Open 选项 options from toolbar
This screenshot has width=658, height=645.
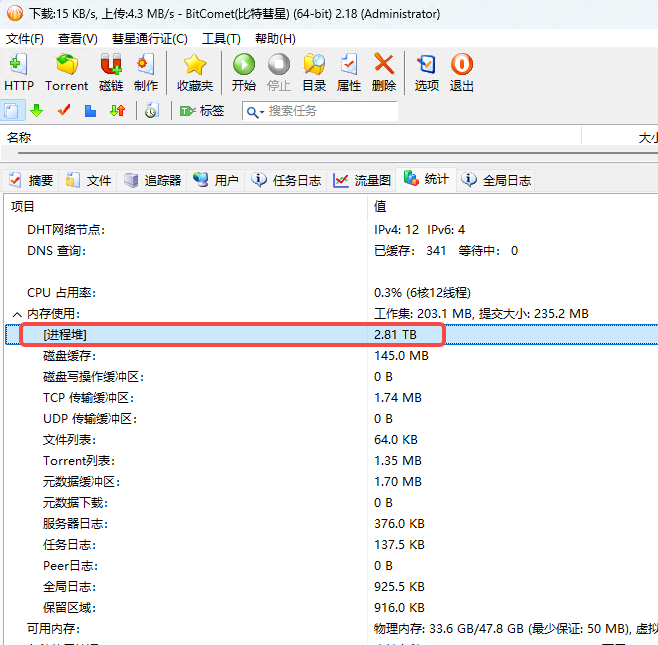[427, 72]
